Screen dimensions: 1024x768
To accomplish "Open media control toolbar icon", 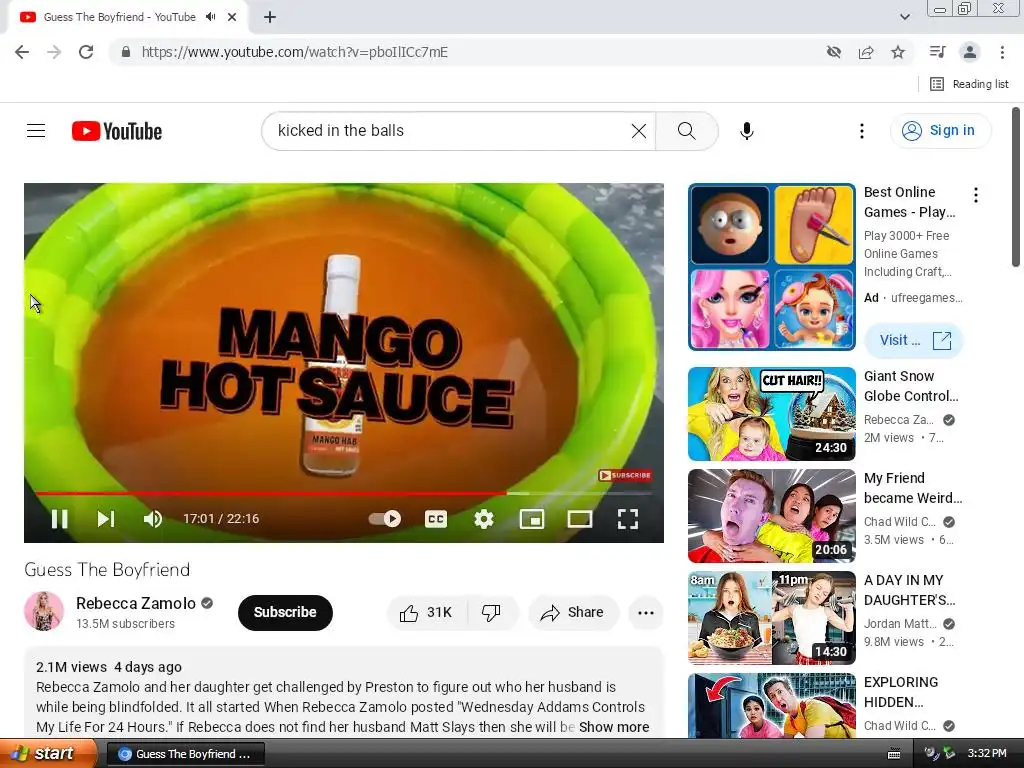I will [x=937, y=52].
